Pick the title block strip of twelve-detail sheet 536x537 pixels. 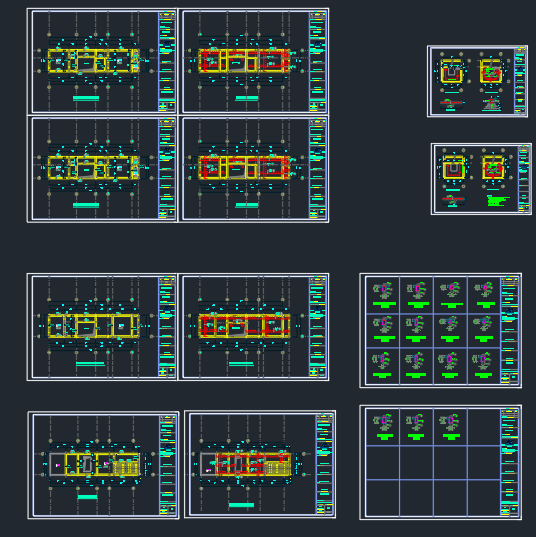click(x=510, y=330)
